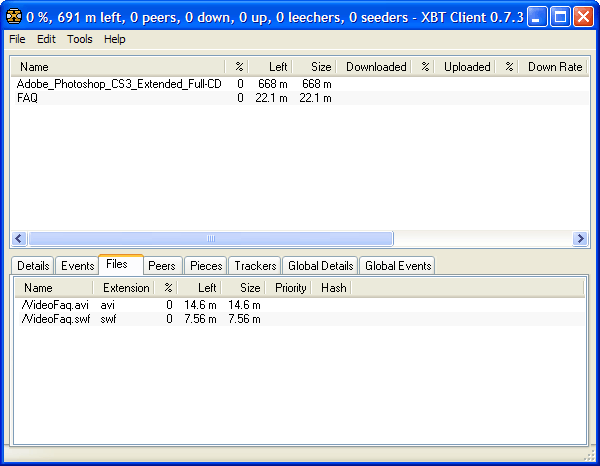Click the XBT Client title bar icon
The height and width of the screenshot is (466, 600).
(14, 17)
